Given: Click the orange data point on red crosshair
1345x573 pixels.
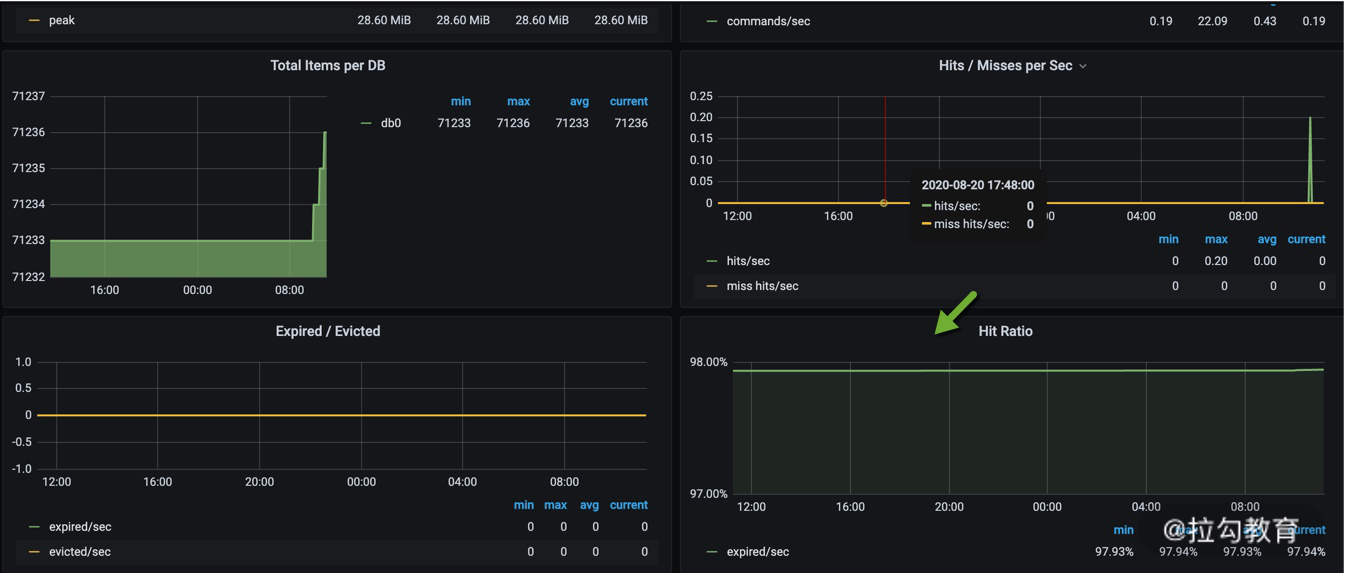Looking at the screenshot, I should [884, 203].
